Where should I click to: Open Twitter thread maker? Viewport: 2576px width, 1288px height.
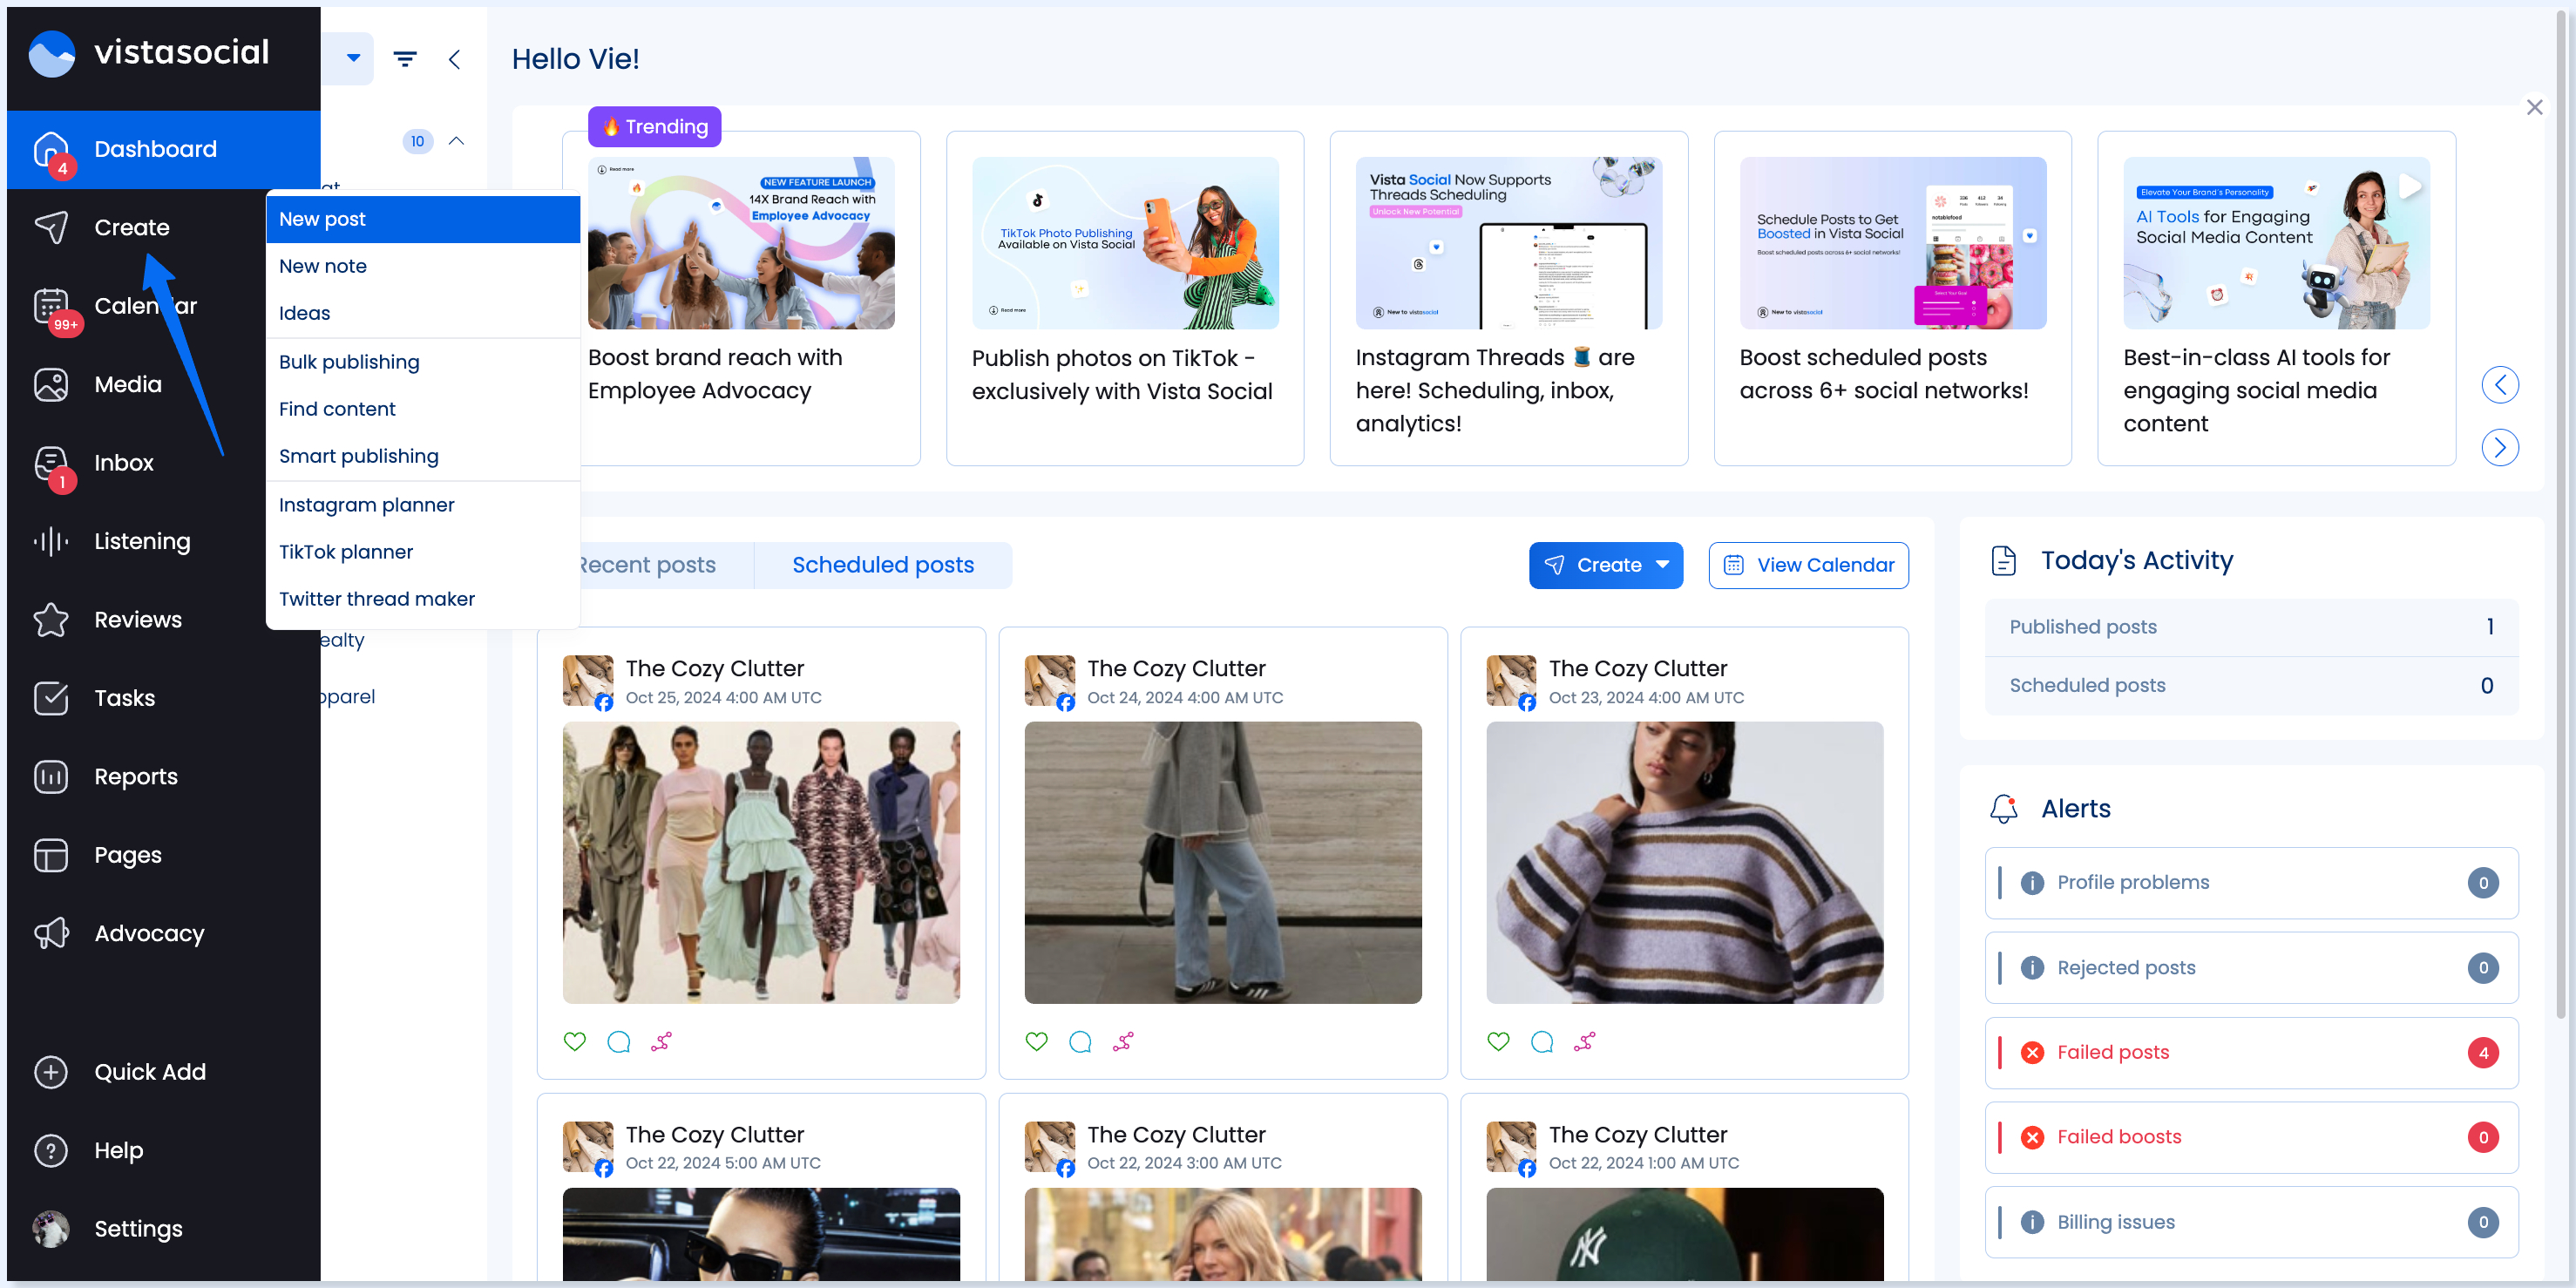(x=423, y=599)
